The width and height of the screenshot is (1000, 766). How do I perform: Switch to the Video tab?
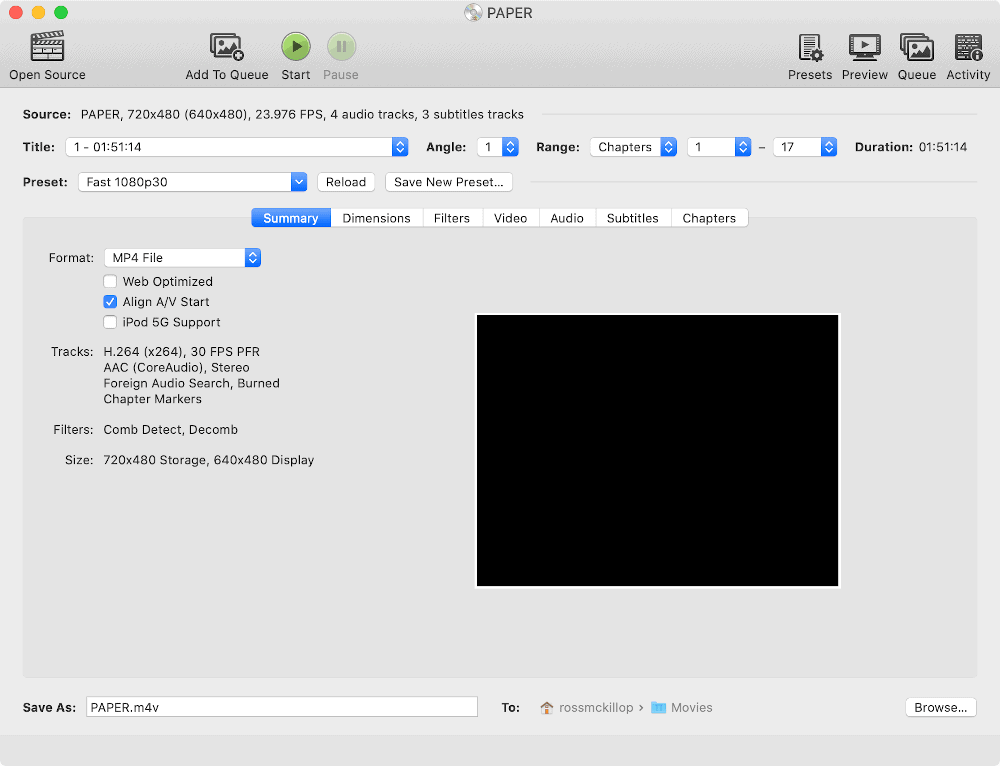[510, 218]
